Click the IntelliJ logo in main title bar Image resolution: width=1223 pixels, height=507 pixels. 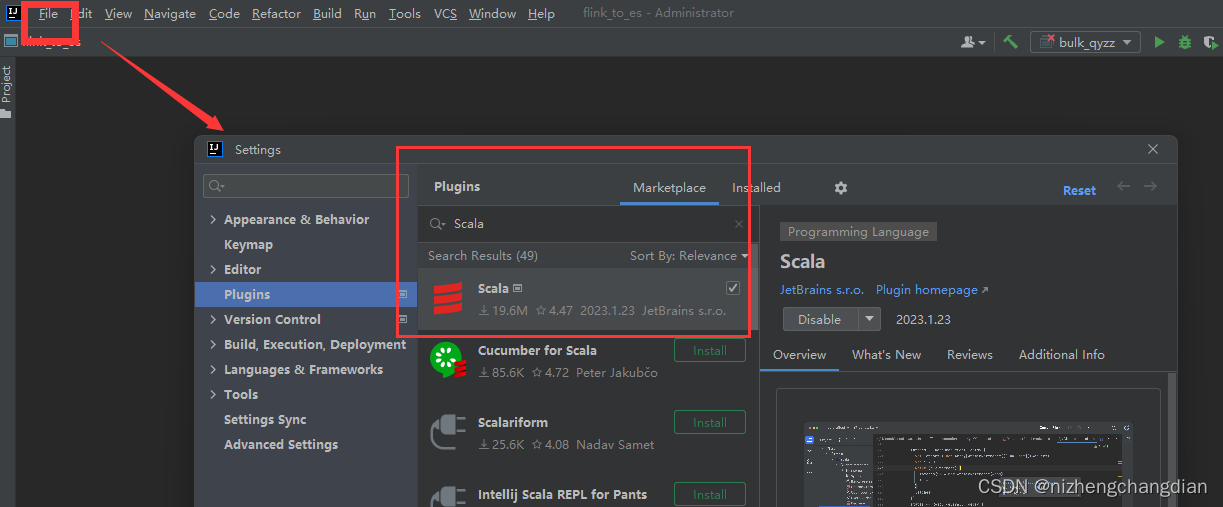[x=14, y=13]
